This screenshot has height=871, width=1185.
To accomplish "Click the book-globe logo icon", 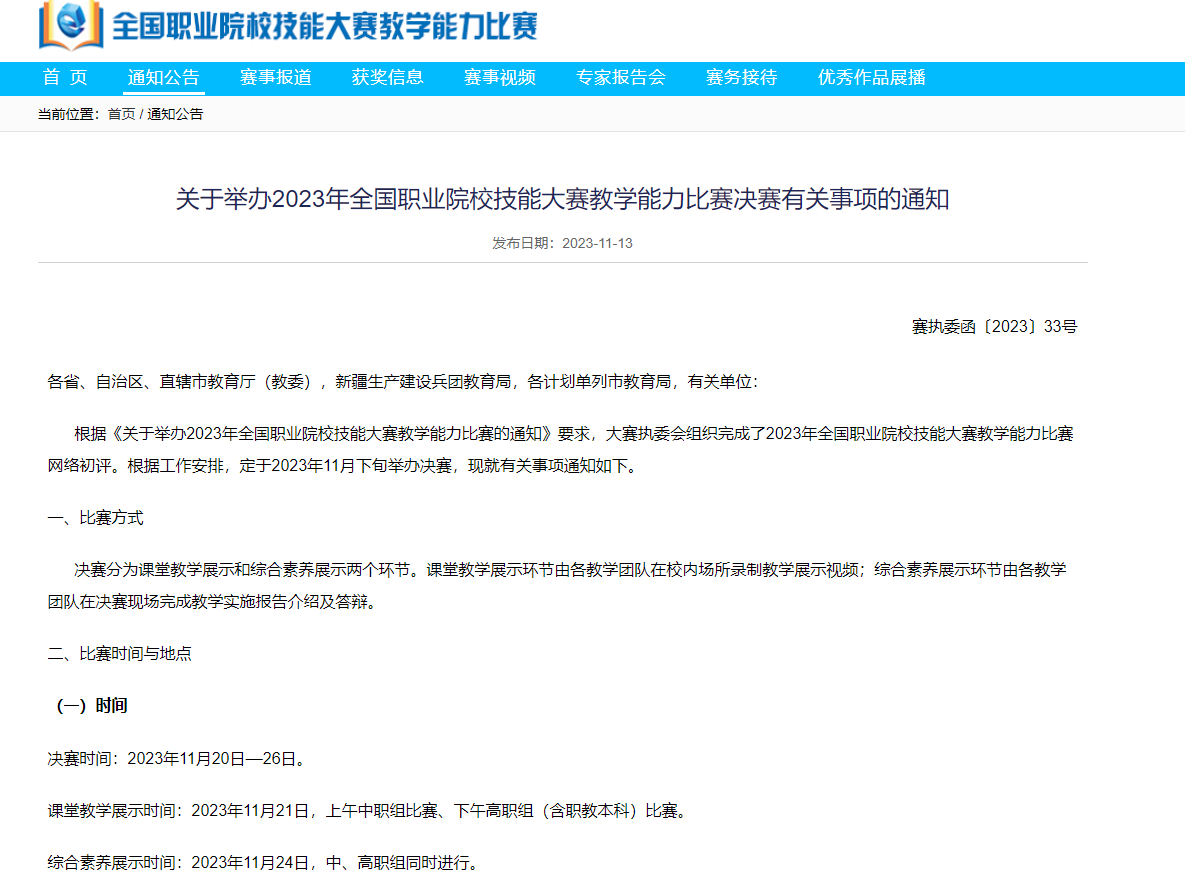I will tap(70, 25).
